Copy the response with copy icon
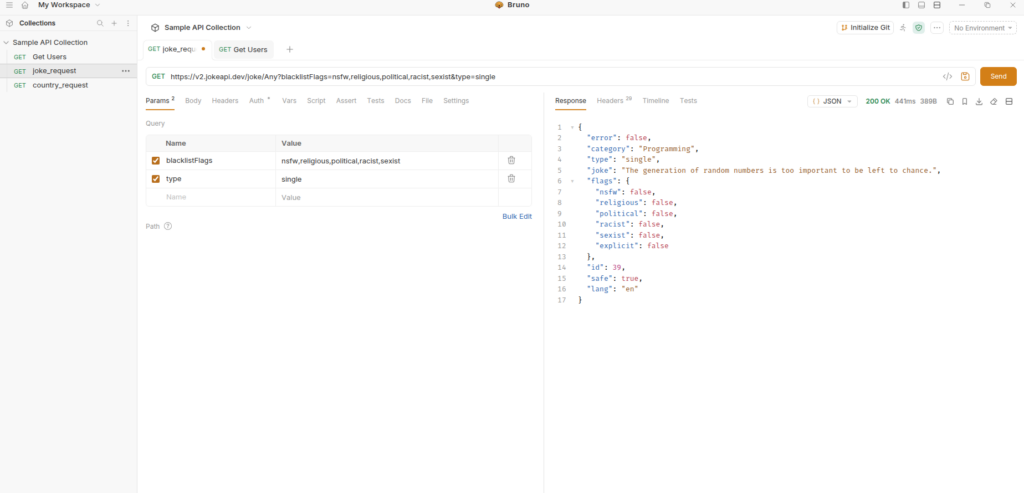Viewport: 1024px width, 493px height. point(950,101)
